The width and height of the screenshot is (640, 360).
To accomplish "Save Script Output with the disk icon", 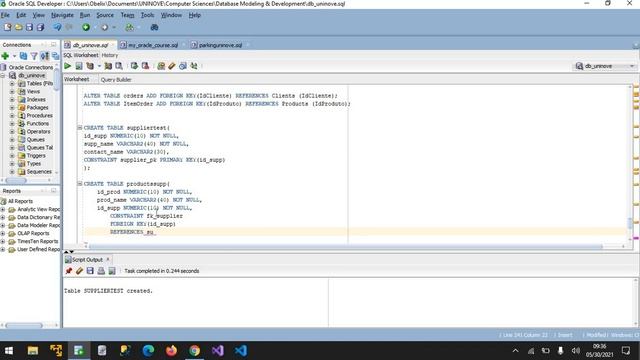I will (90, 271).
